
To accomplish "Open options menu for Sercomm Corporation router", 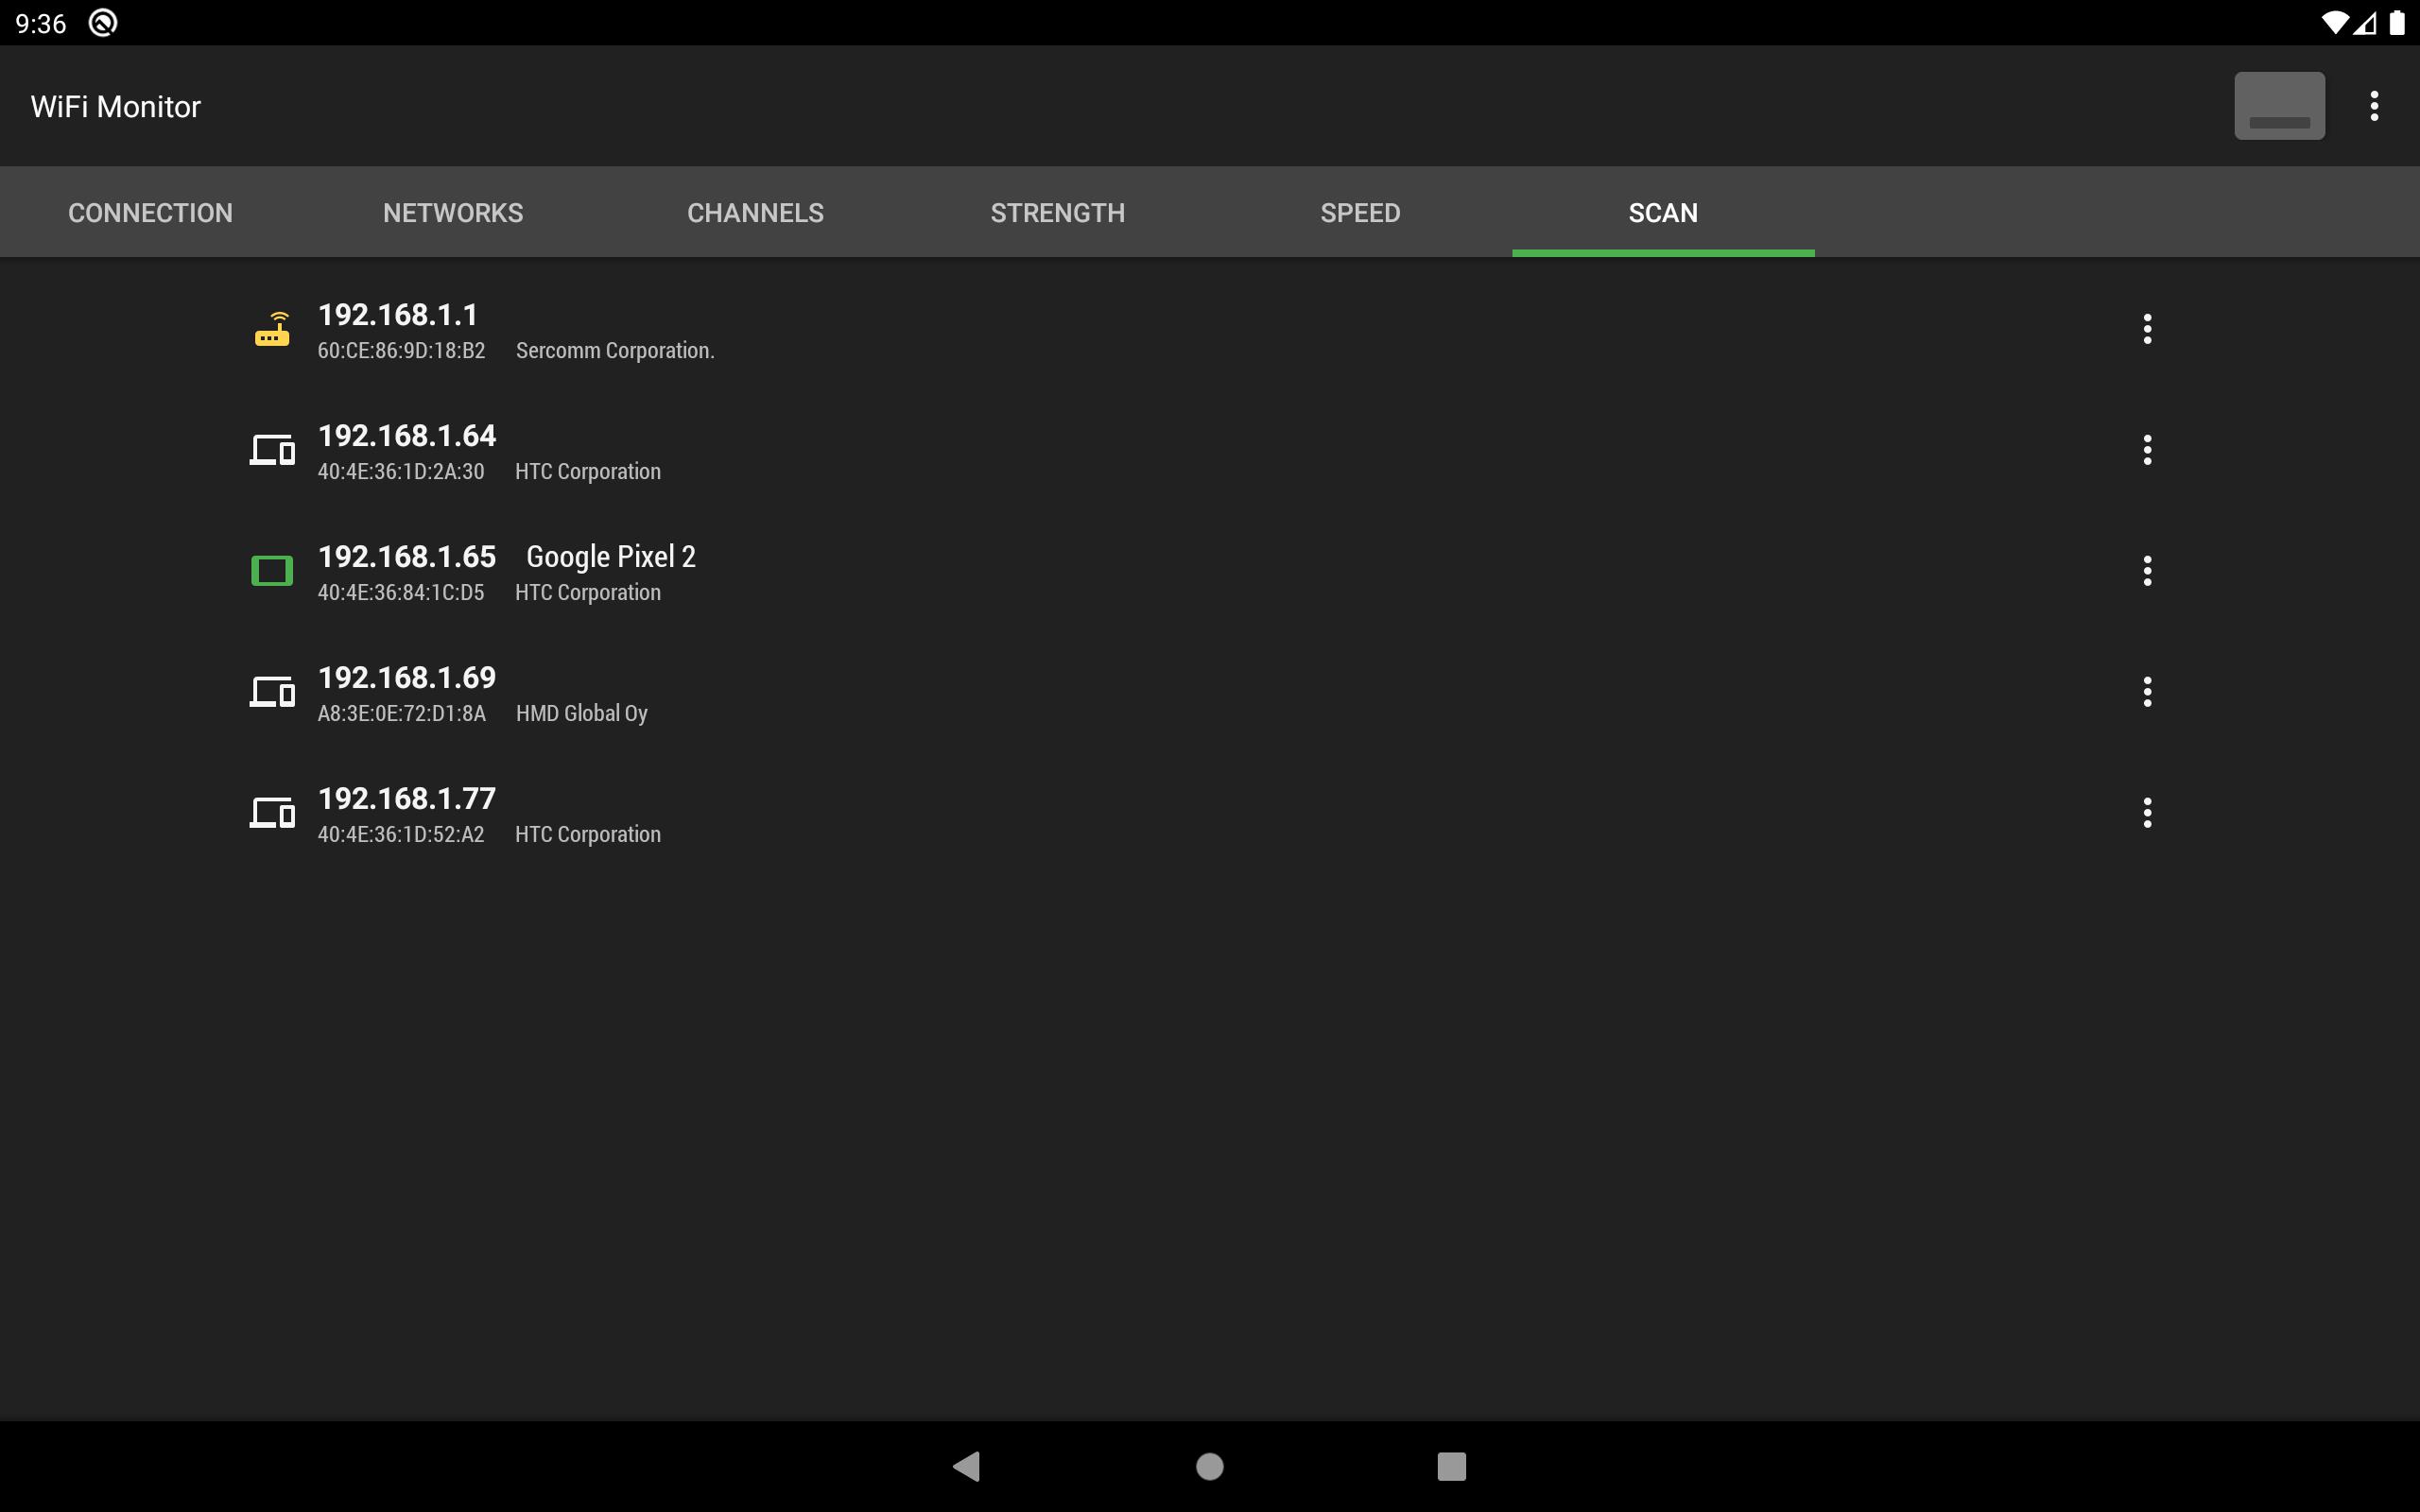I will pyautogui.click(x=2146, y=329).
